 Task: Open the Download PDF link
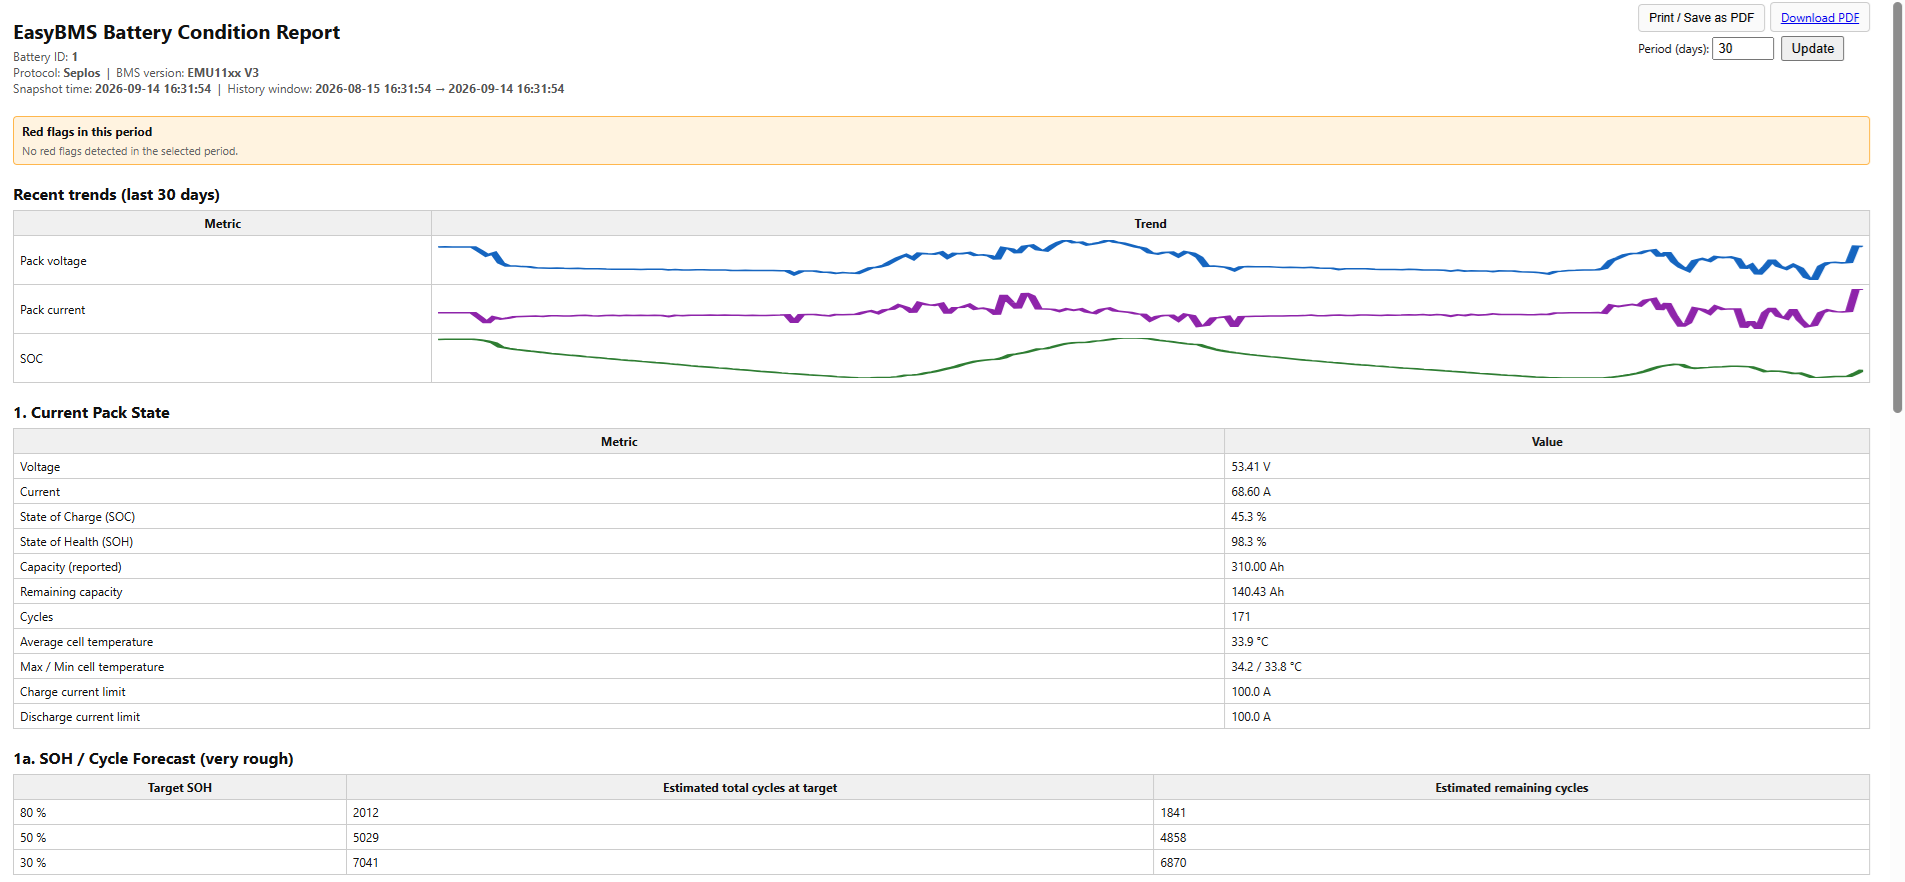click(x=1820, y=18)
